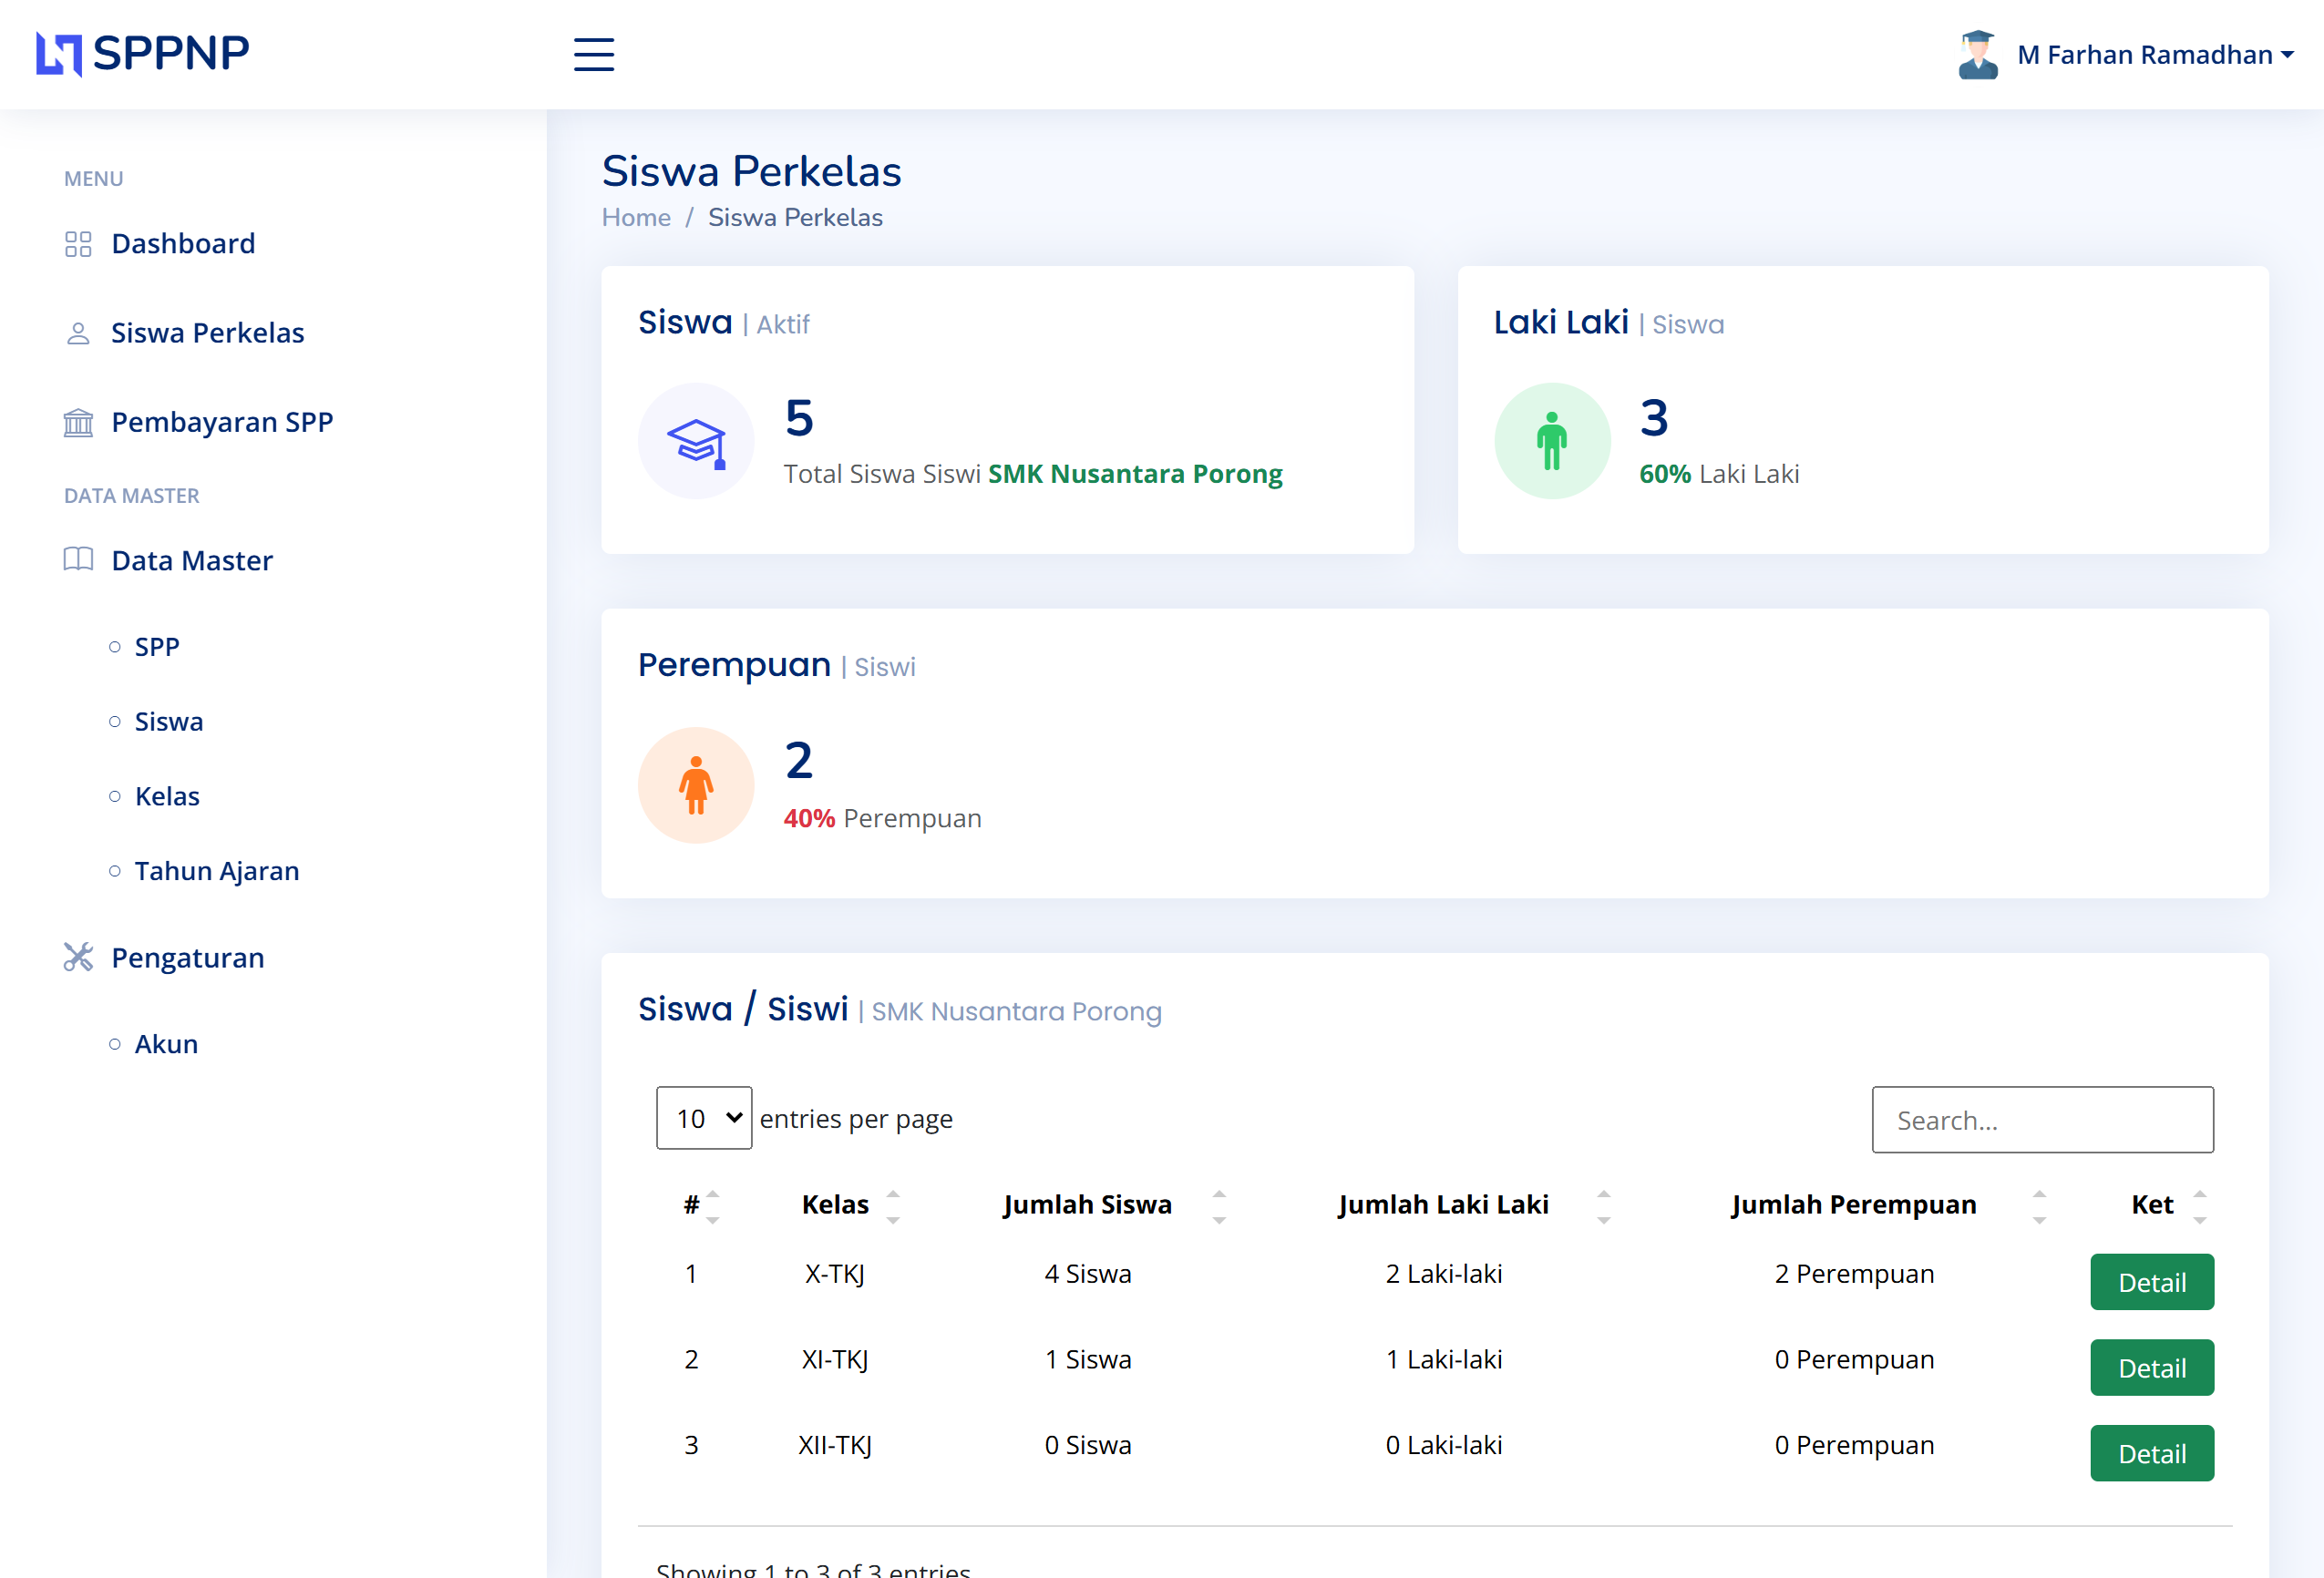
Task: Click Detail button for X-TKJ row
Action: click(2151, 1282)
